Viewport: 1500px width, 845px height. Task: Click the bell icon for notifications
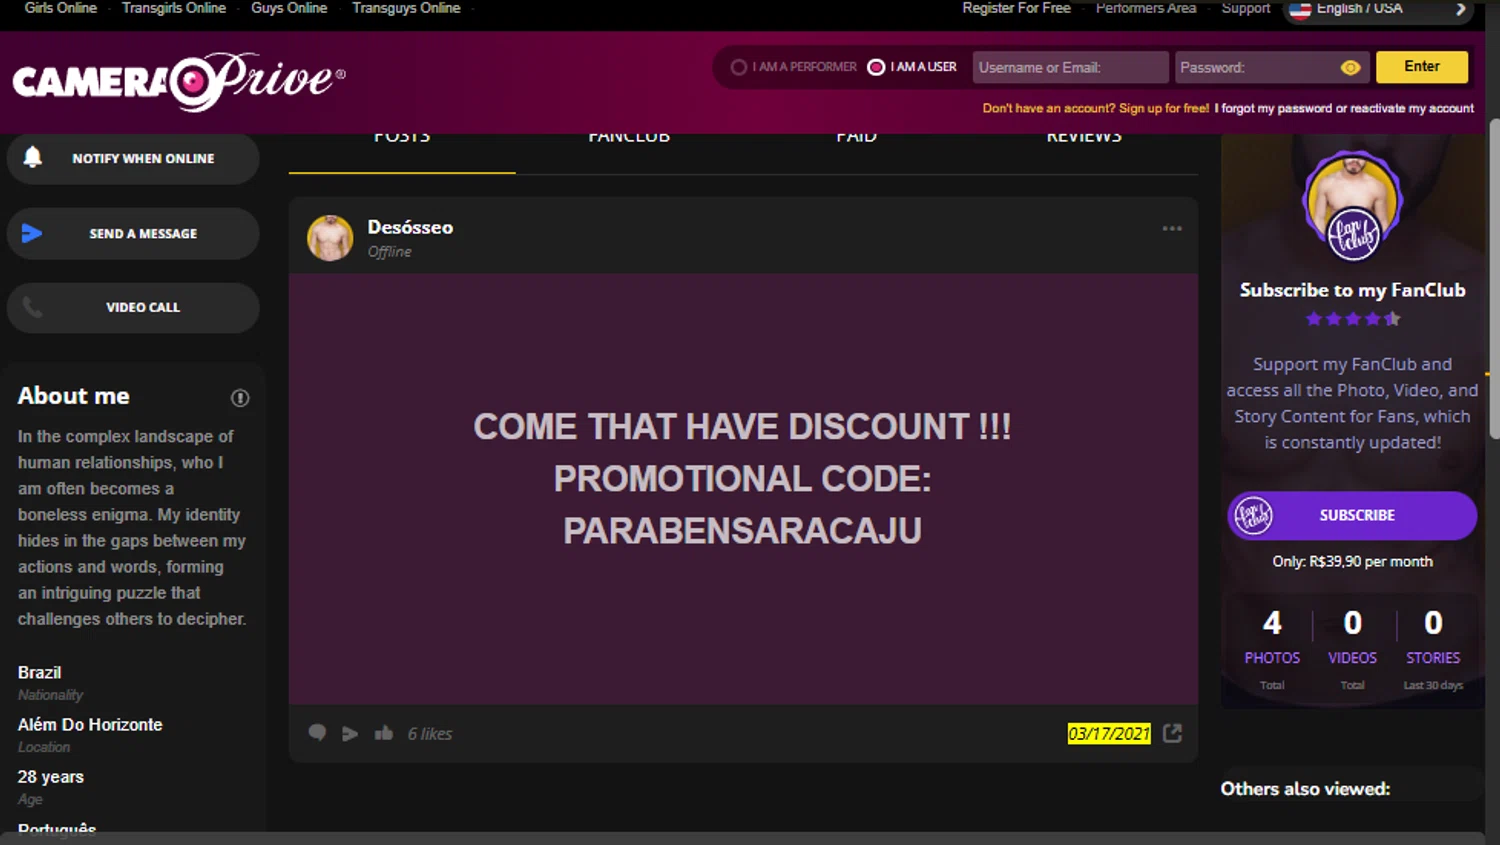point(33,157)
